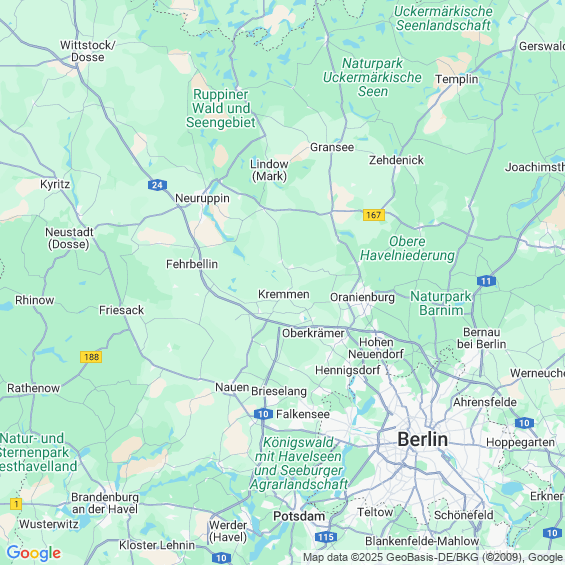This screenshot has width=565, height=565.
Task: Select the Naturpark Barnim label
Action: point(441,303)
